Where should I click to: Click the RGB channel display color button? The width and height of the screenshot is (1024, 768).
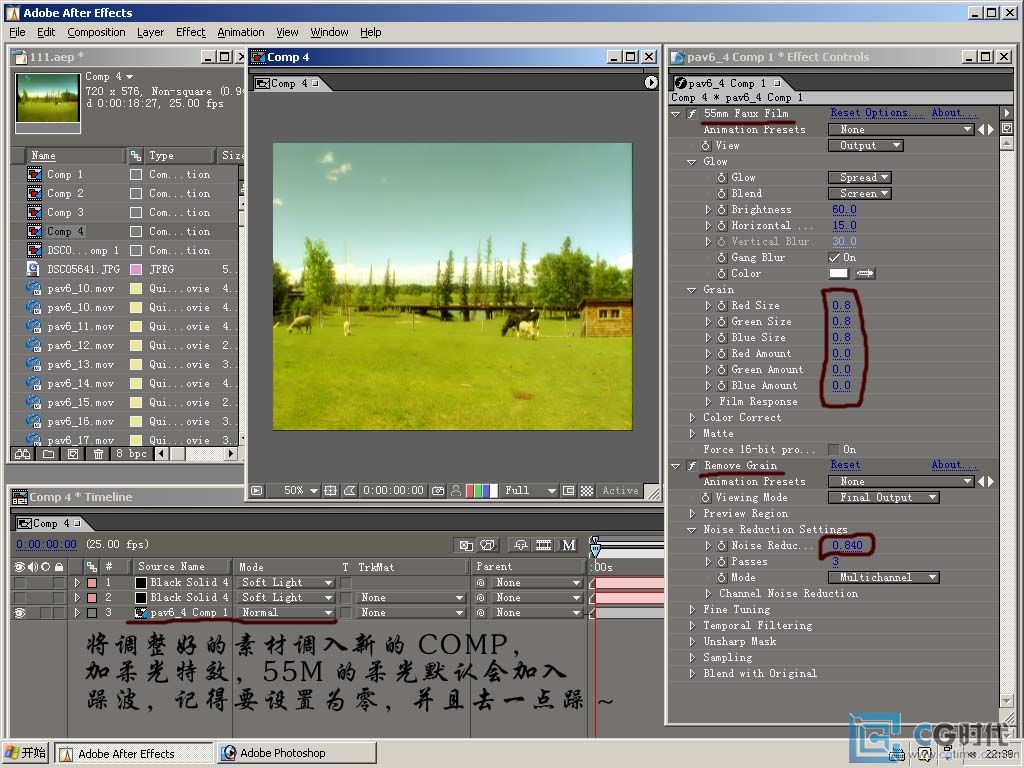(x=481, y=490)
